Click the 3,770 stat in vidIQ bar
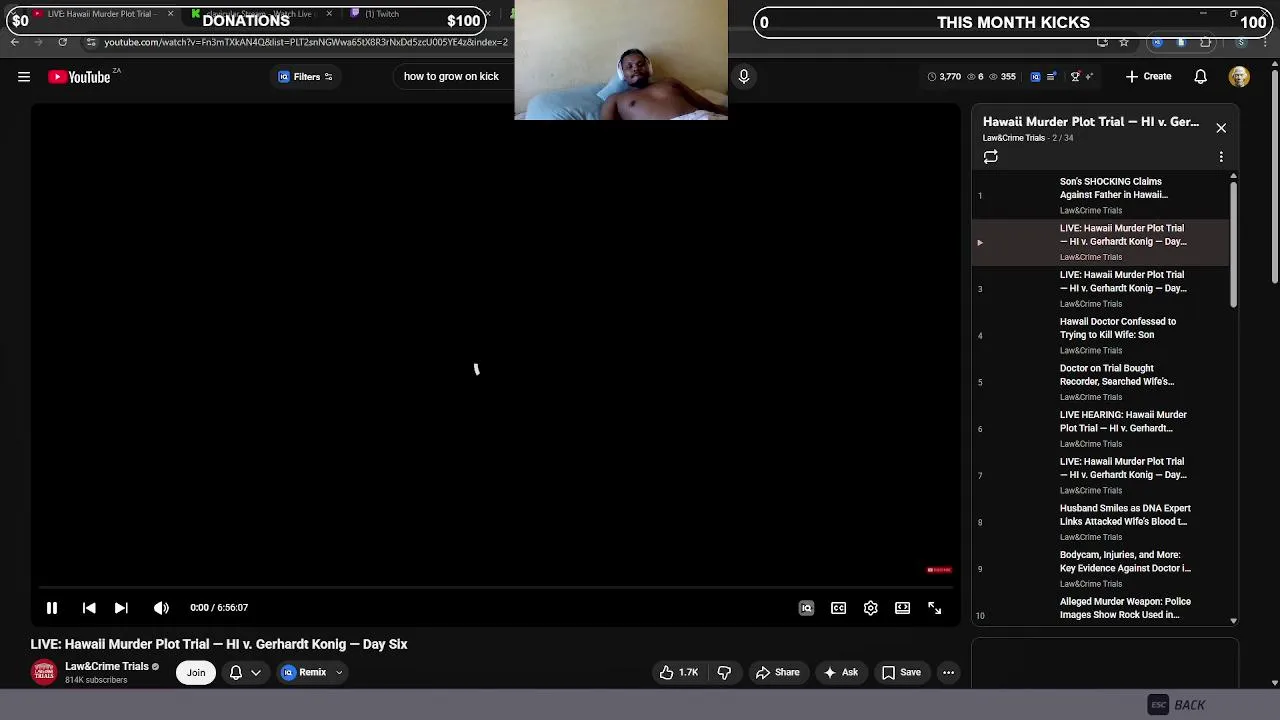Image resolution: width=1280 pixels, height=720 pixels. [944, 77]
